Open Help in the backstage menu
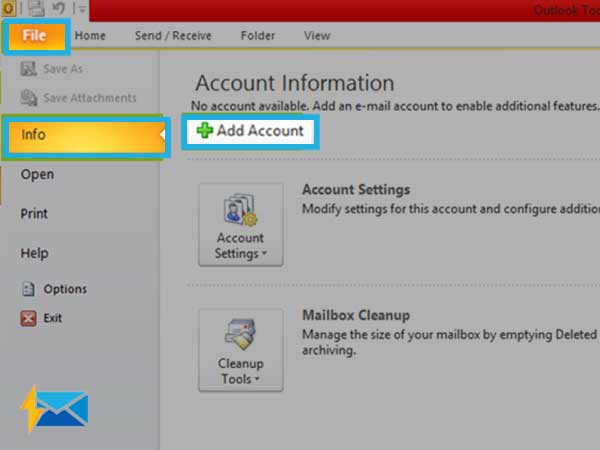Viewport: 600px width, 450px height. 34,253
